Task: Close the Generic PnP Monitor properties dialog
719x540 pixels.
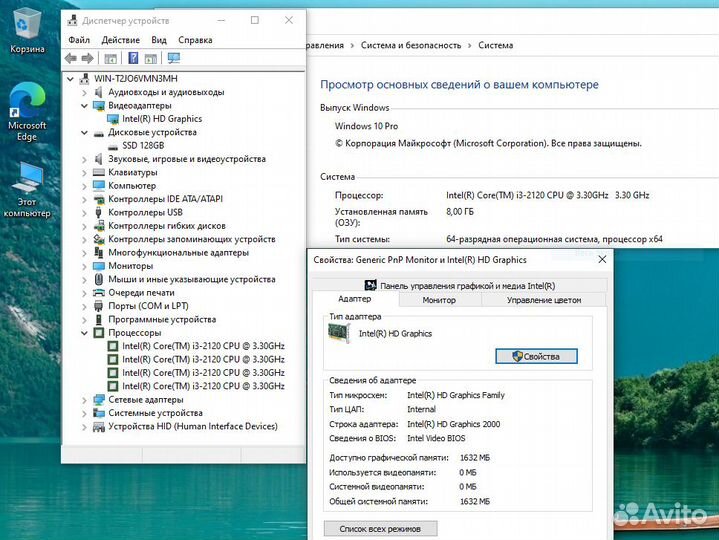Action: 602,259
